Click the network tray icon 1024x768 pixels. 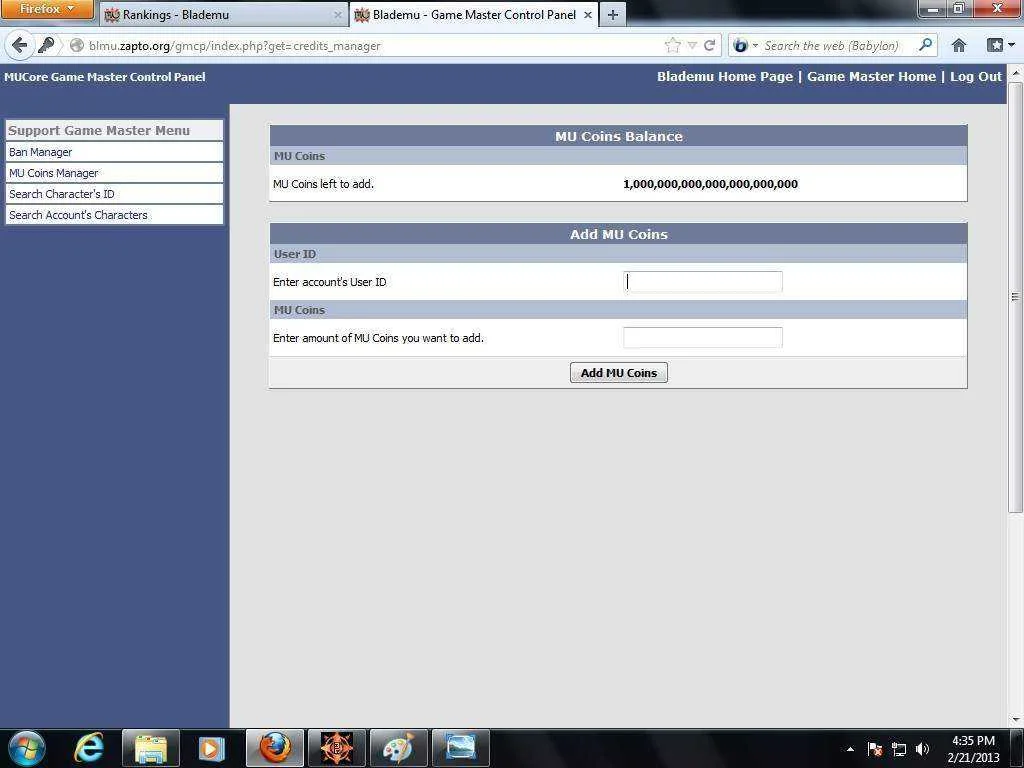coord(899,749)
